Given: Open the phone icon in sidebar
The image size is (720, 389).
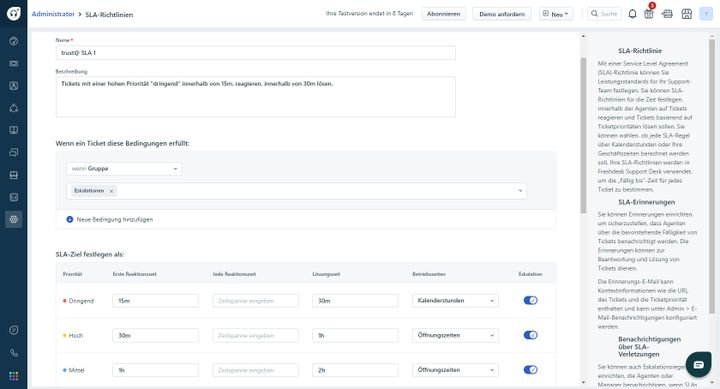Looking at the screenshot, I should pos(14,353).
